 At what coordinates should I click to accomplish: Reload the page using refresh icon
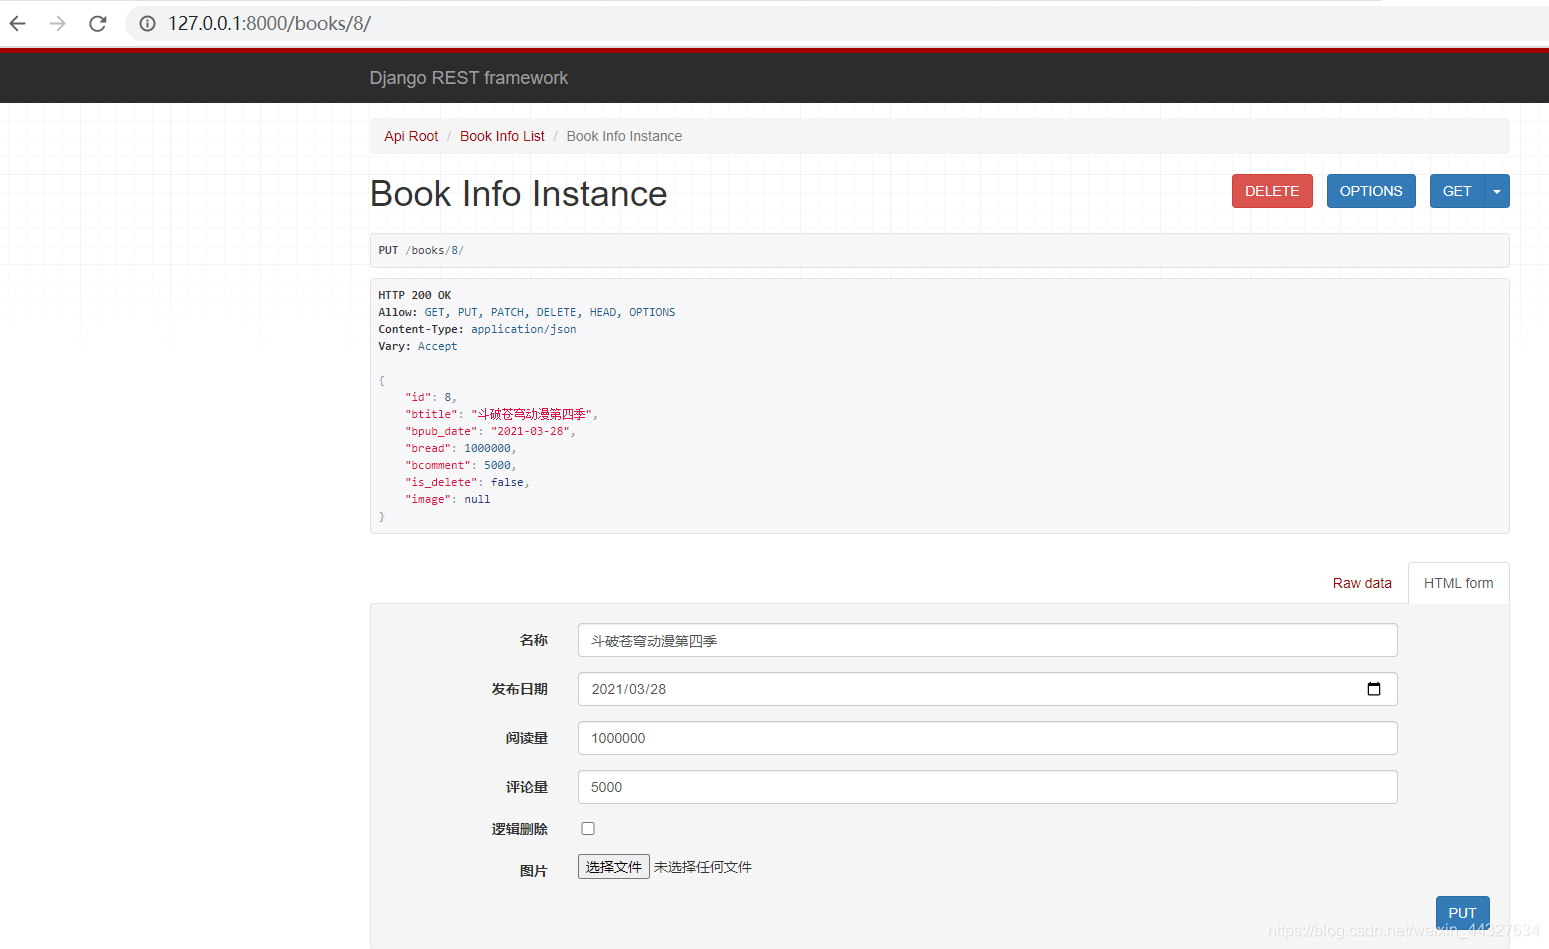[97, 22]
